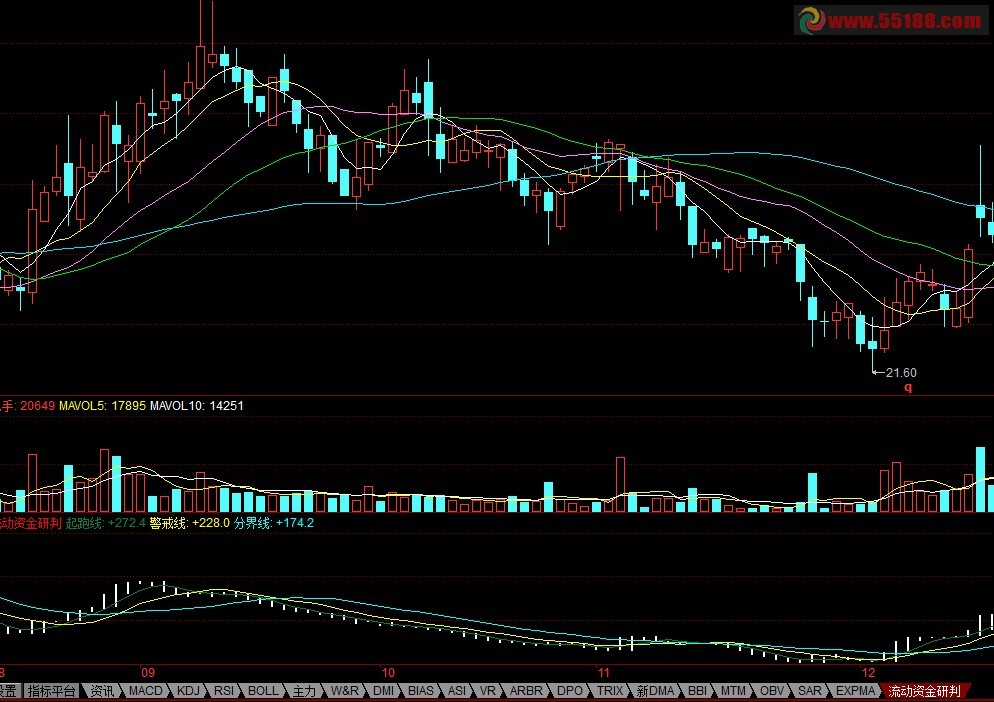The image size is (994, 702).
Task: Click the 11 month marker on time axis
Action: [x=604, y=673]
